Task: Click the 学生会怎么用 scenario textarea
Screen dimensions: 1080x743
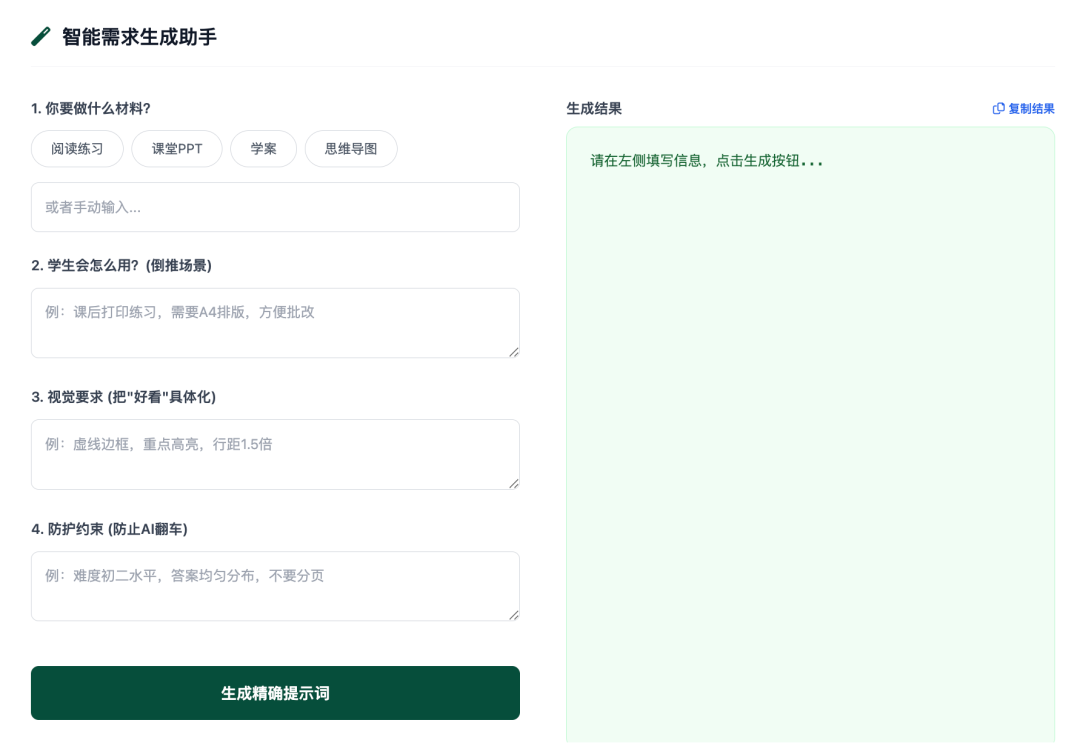Action: point(275,322)
